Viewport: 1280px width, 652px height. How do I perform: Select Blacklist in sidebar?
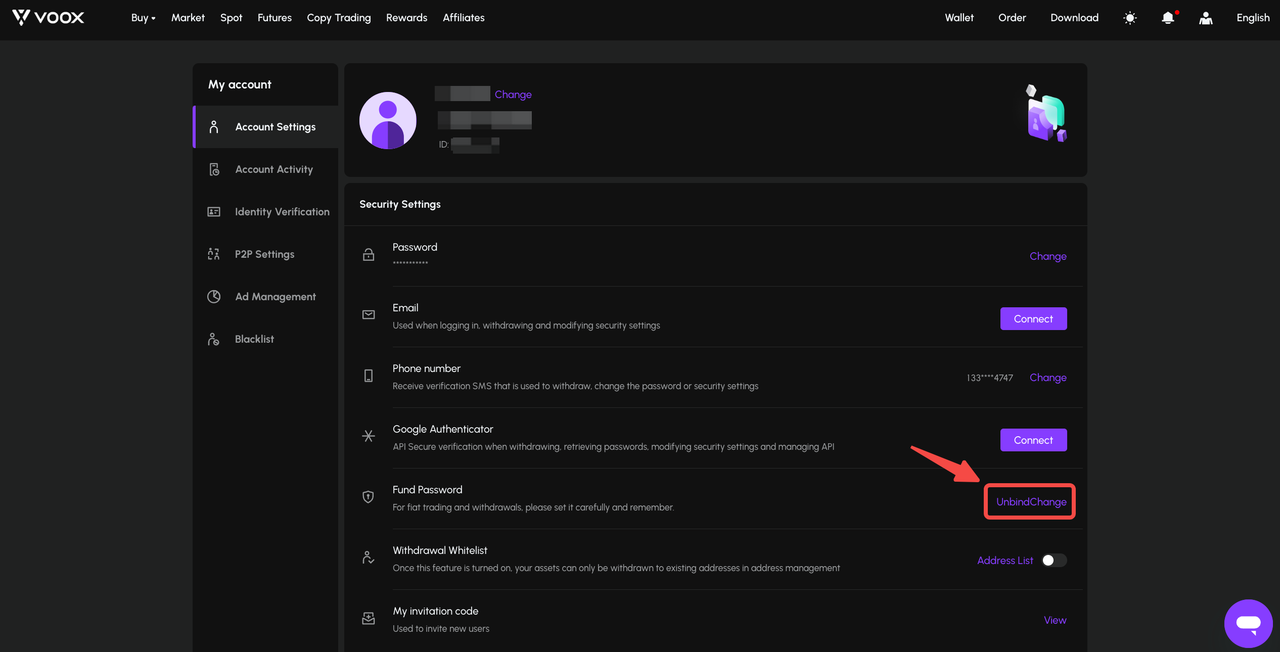coord(266,339)
